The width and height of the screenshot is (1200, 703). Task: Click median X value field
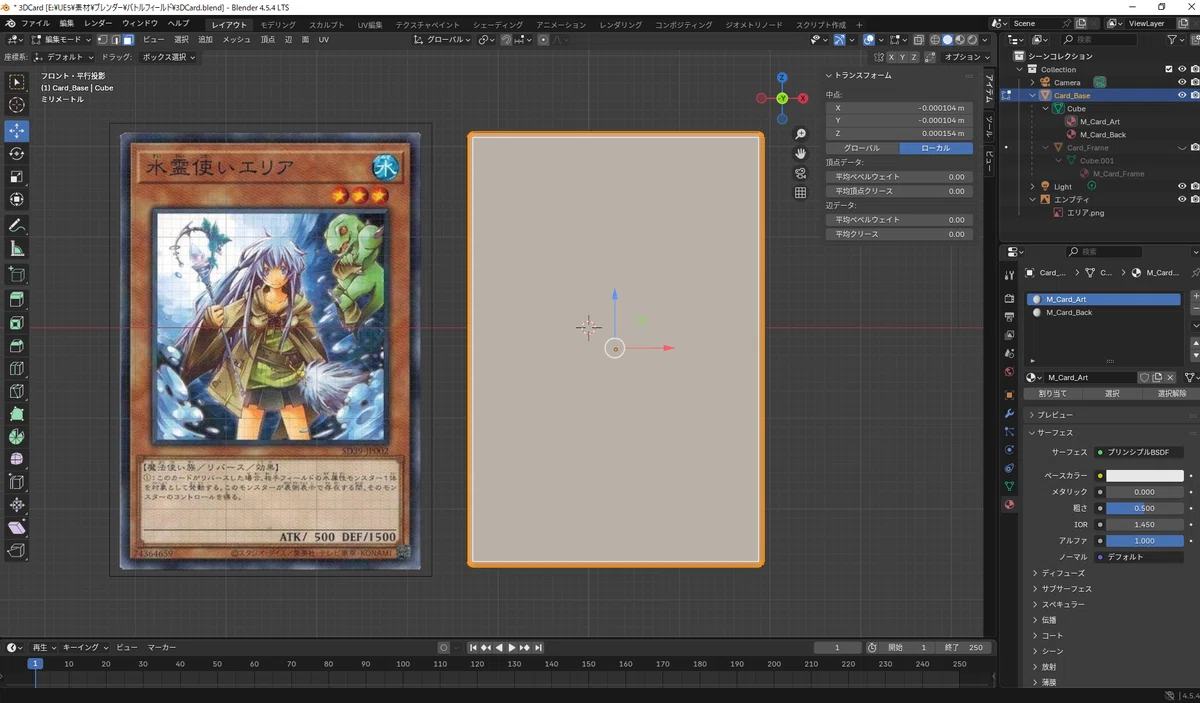tap(899, 108)
